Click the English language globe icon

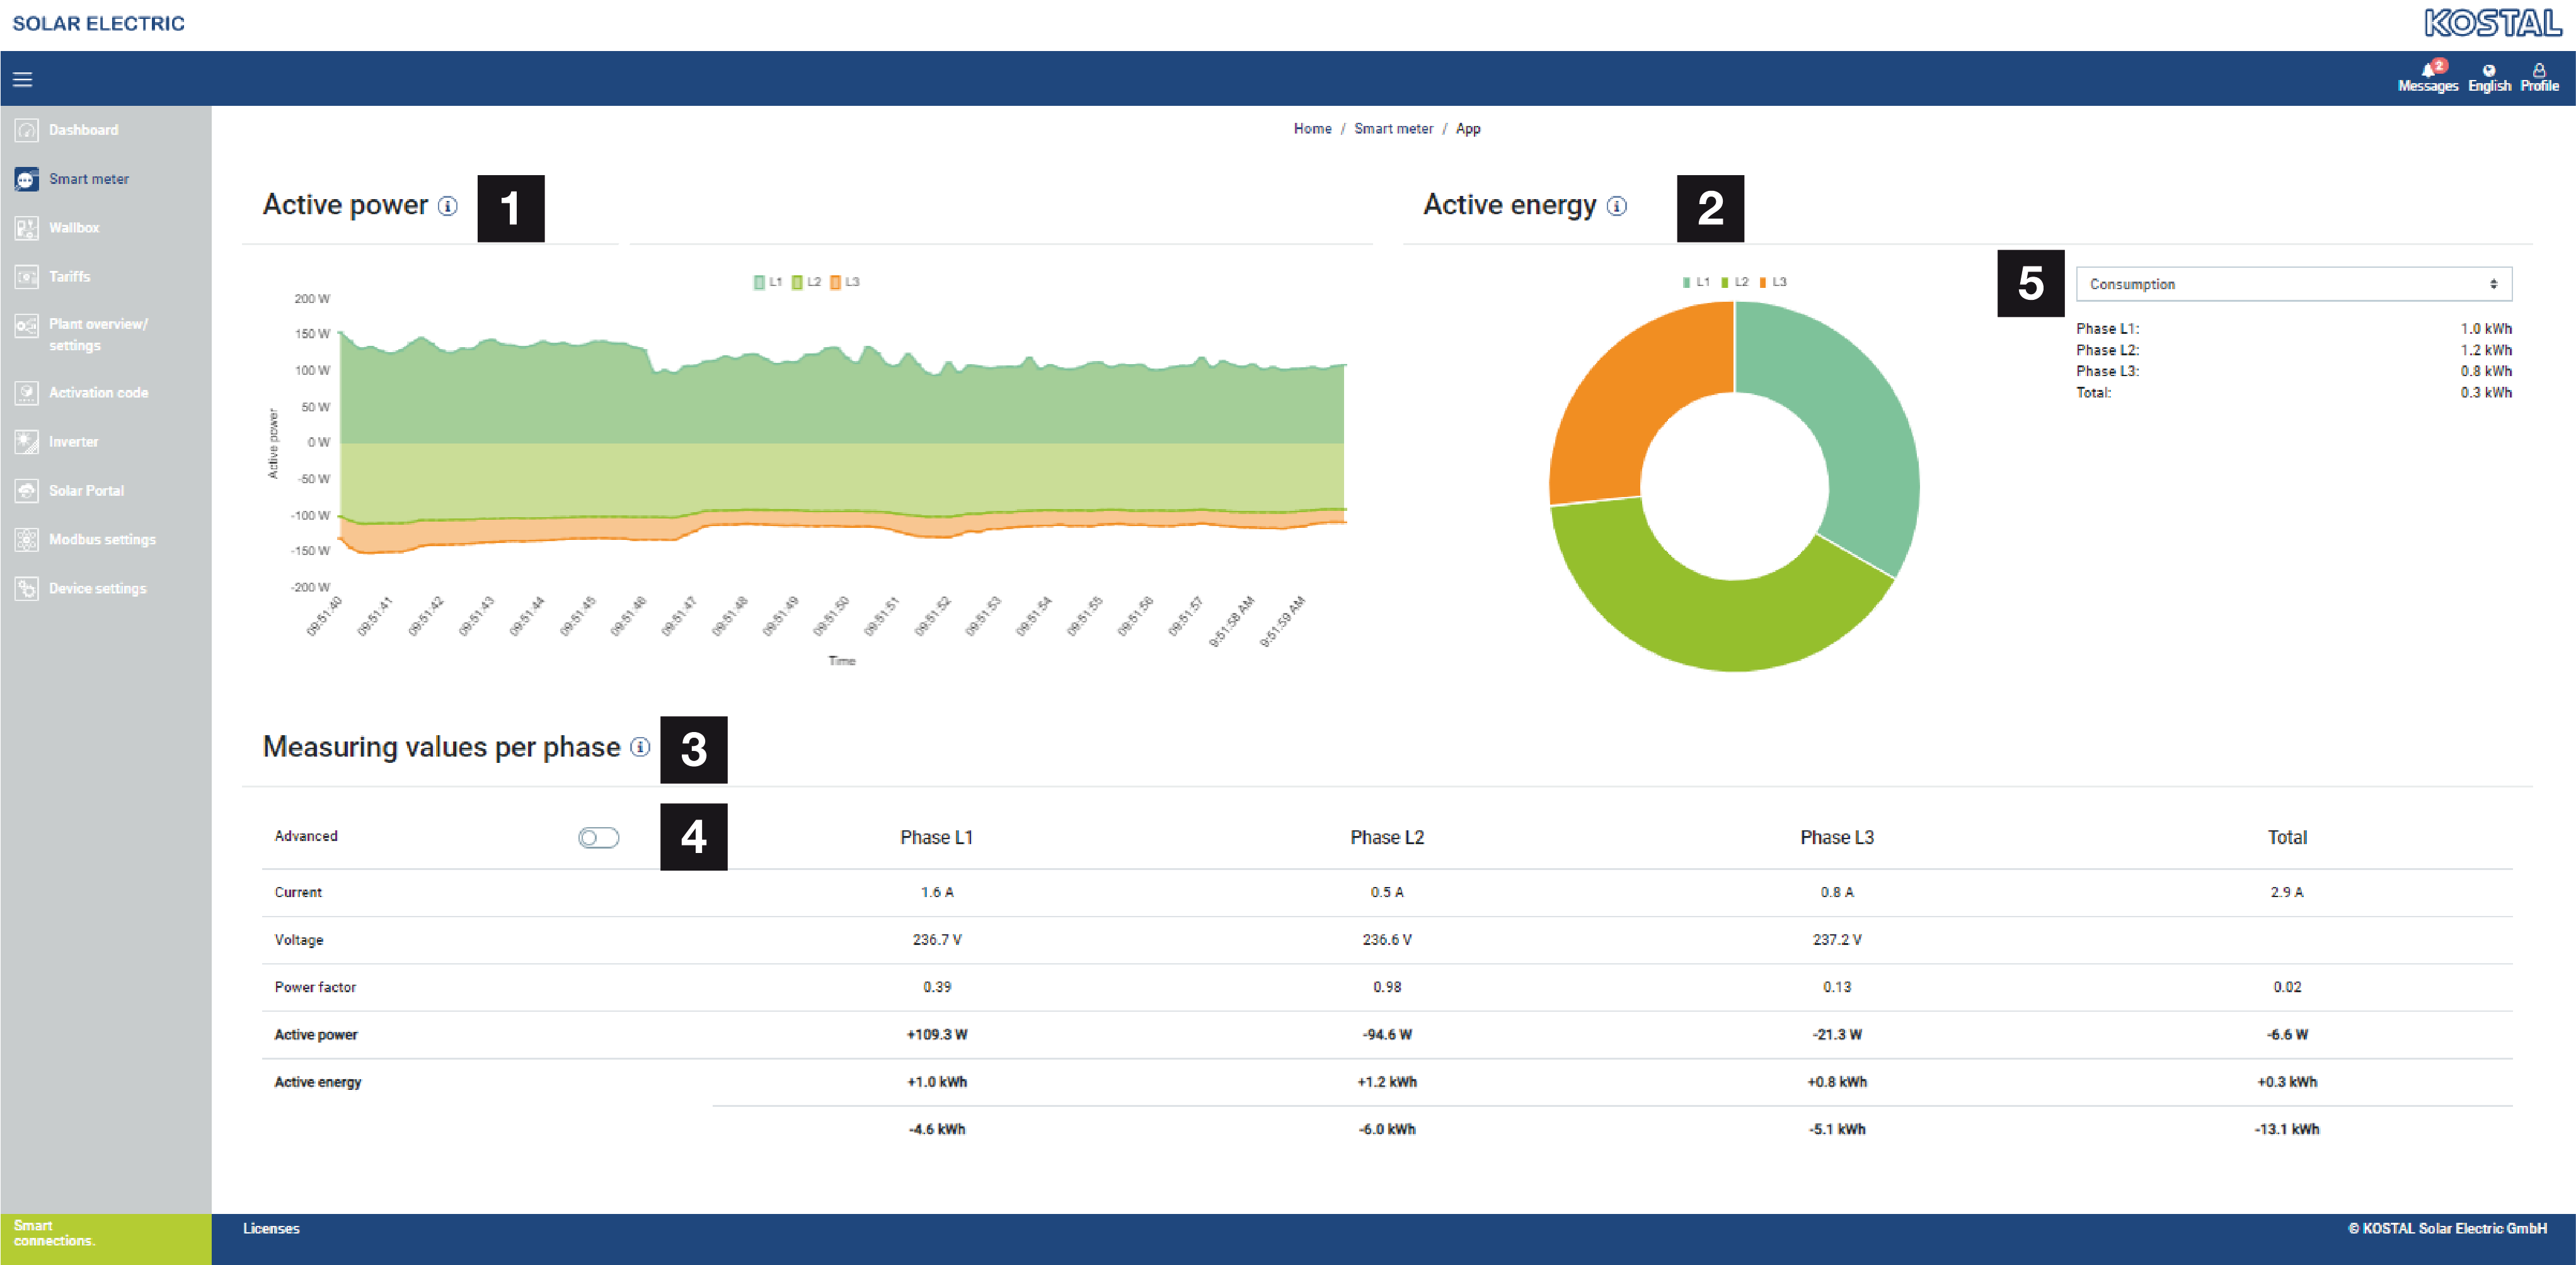(2488, 70)
